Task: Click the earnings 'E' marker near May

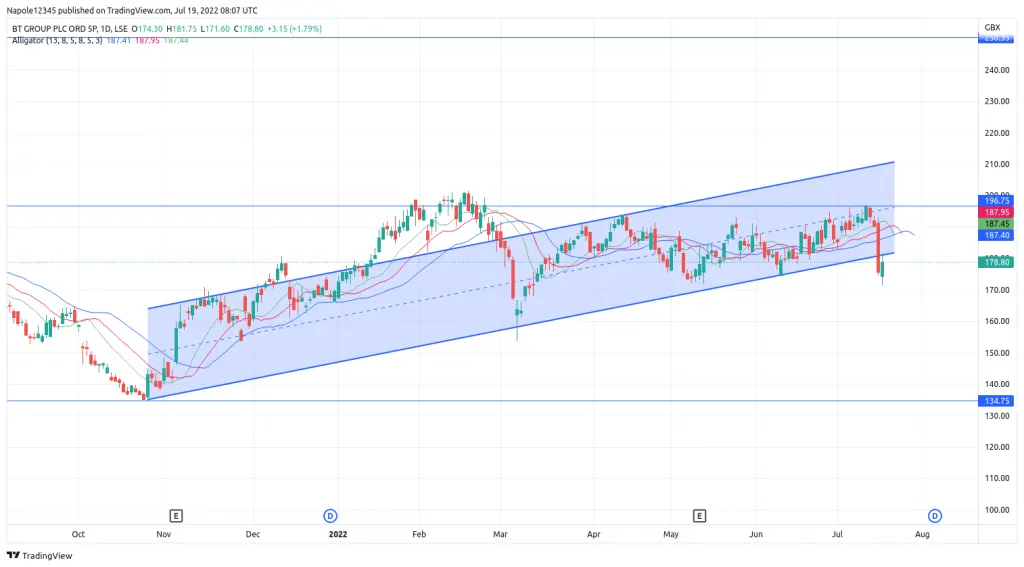Action: [x=699, y=516]
